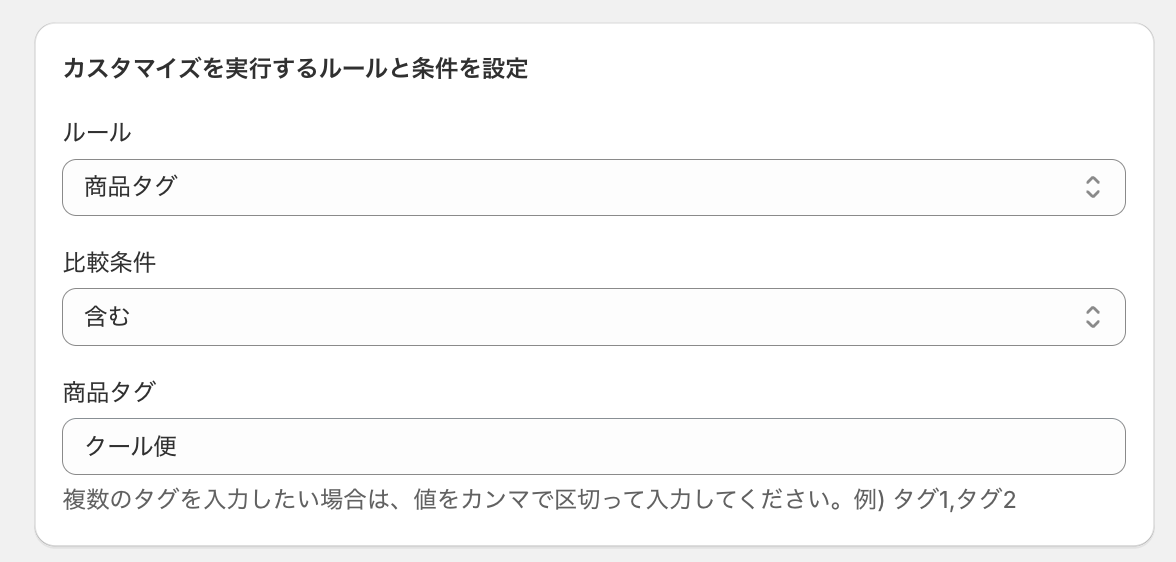Place cursor on クール便 text in input

click(131, 446)
